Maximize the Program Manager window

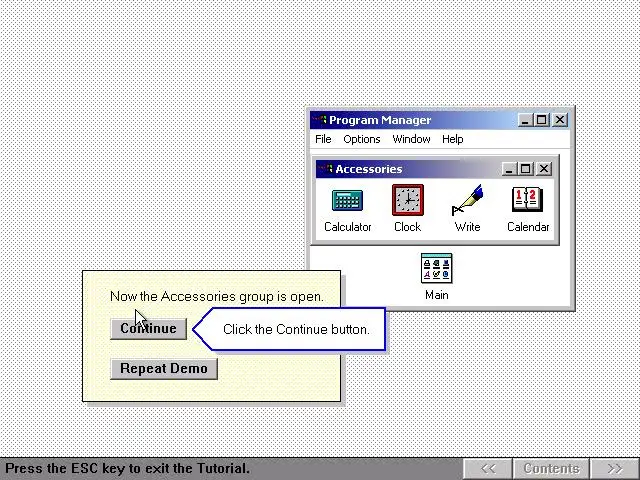541,120
